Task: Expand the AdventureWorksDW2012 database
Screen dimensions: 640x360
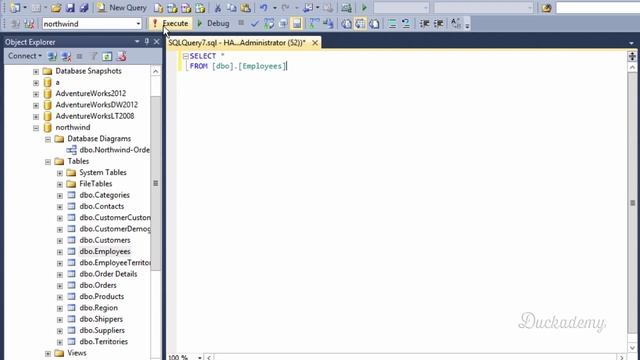Action: pos(36,105)
